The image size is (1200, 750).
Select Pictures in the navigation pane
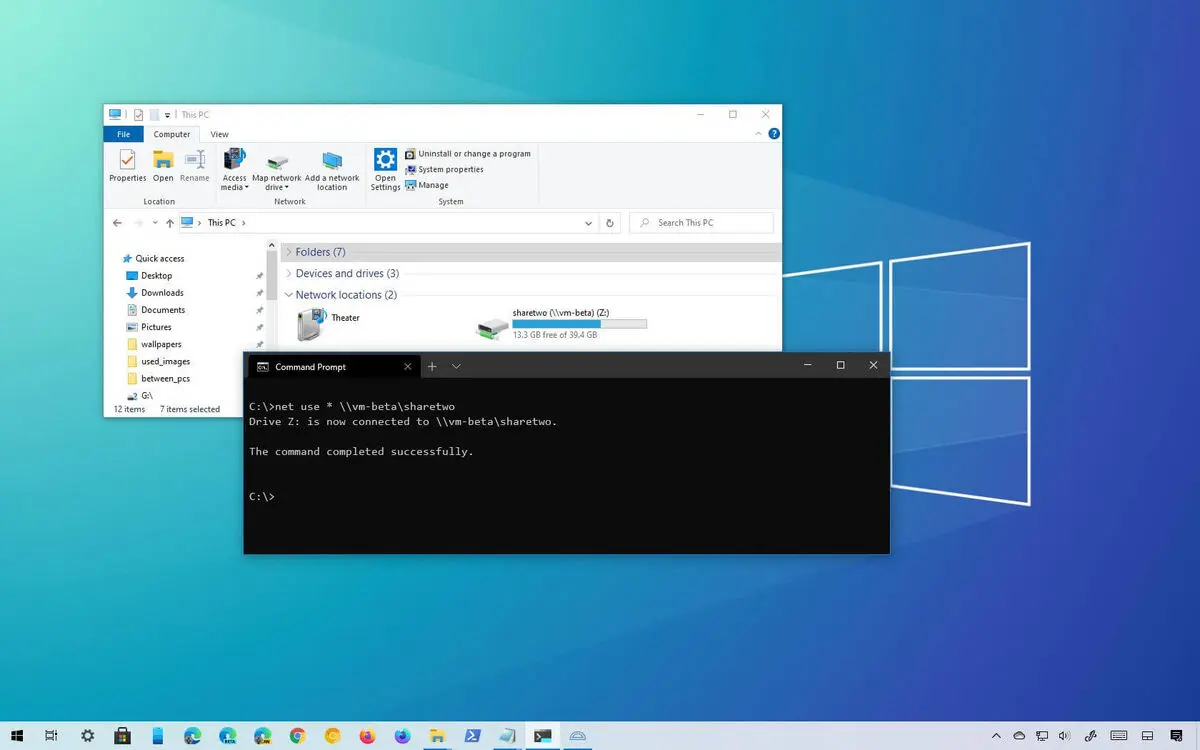click(148, 327)
